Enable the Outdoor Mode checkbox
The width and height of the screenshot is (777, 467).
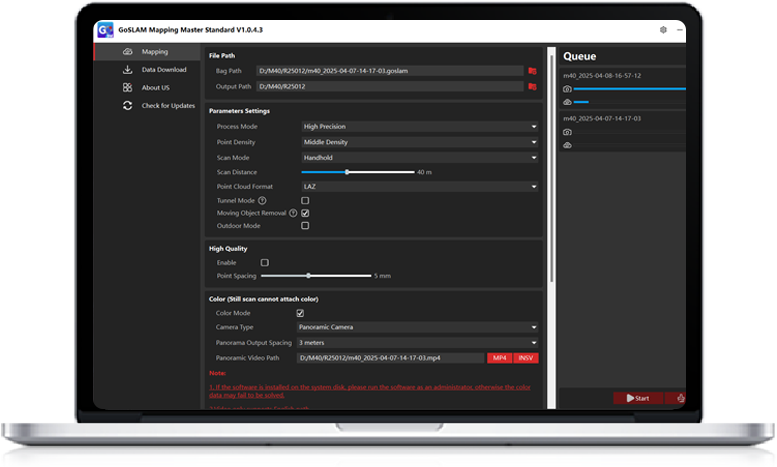pyautogui.click(x=305, y=226)
